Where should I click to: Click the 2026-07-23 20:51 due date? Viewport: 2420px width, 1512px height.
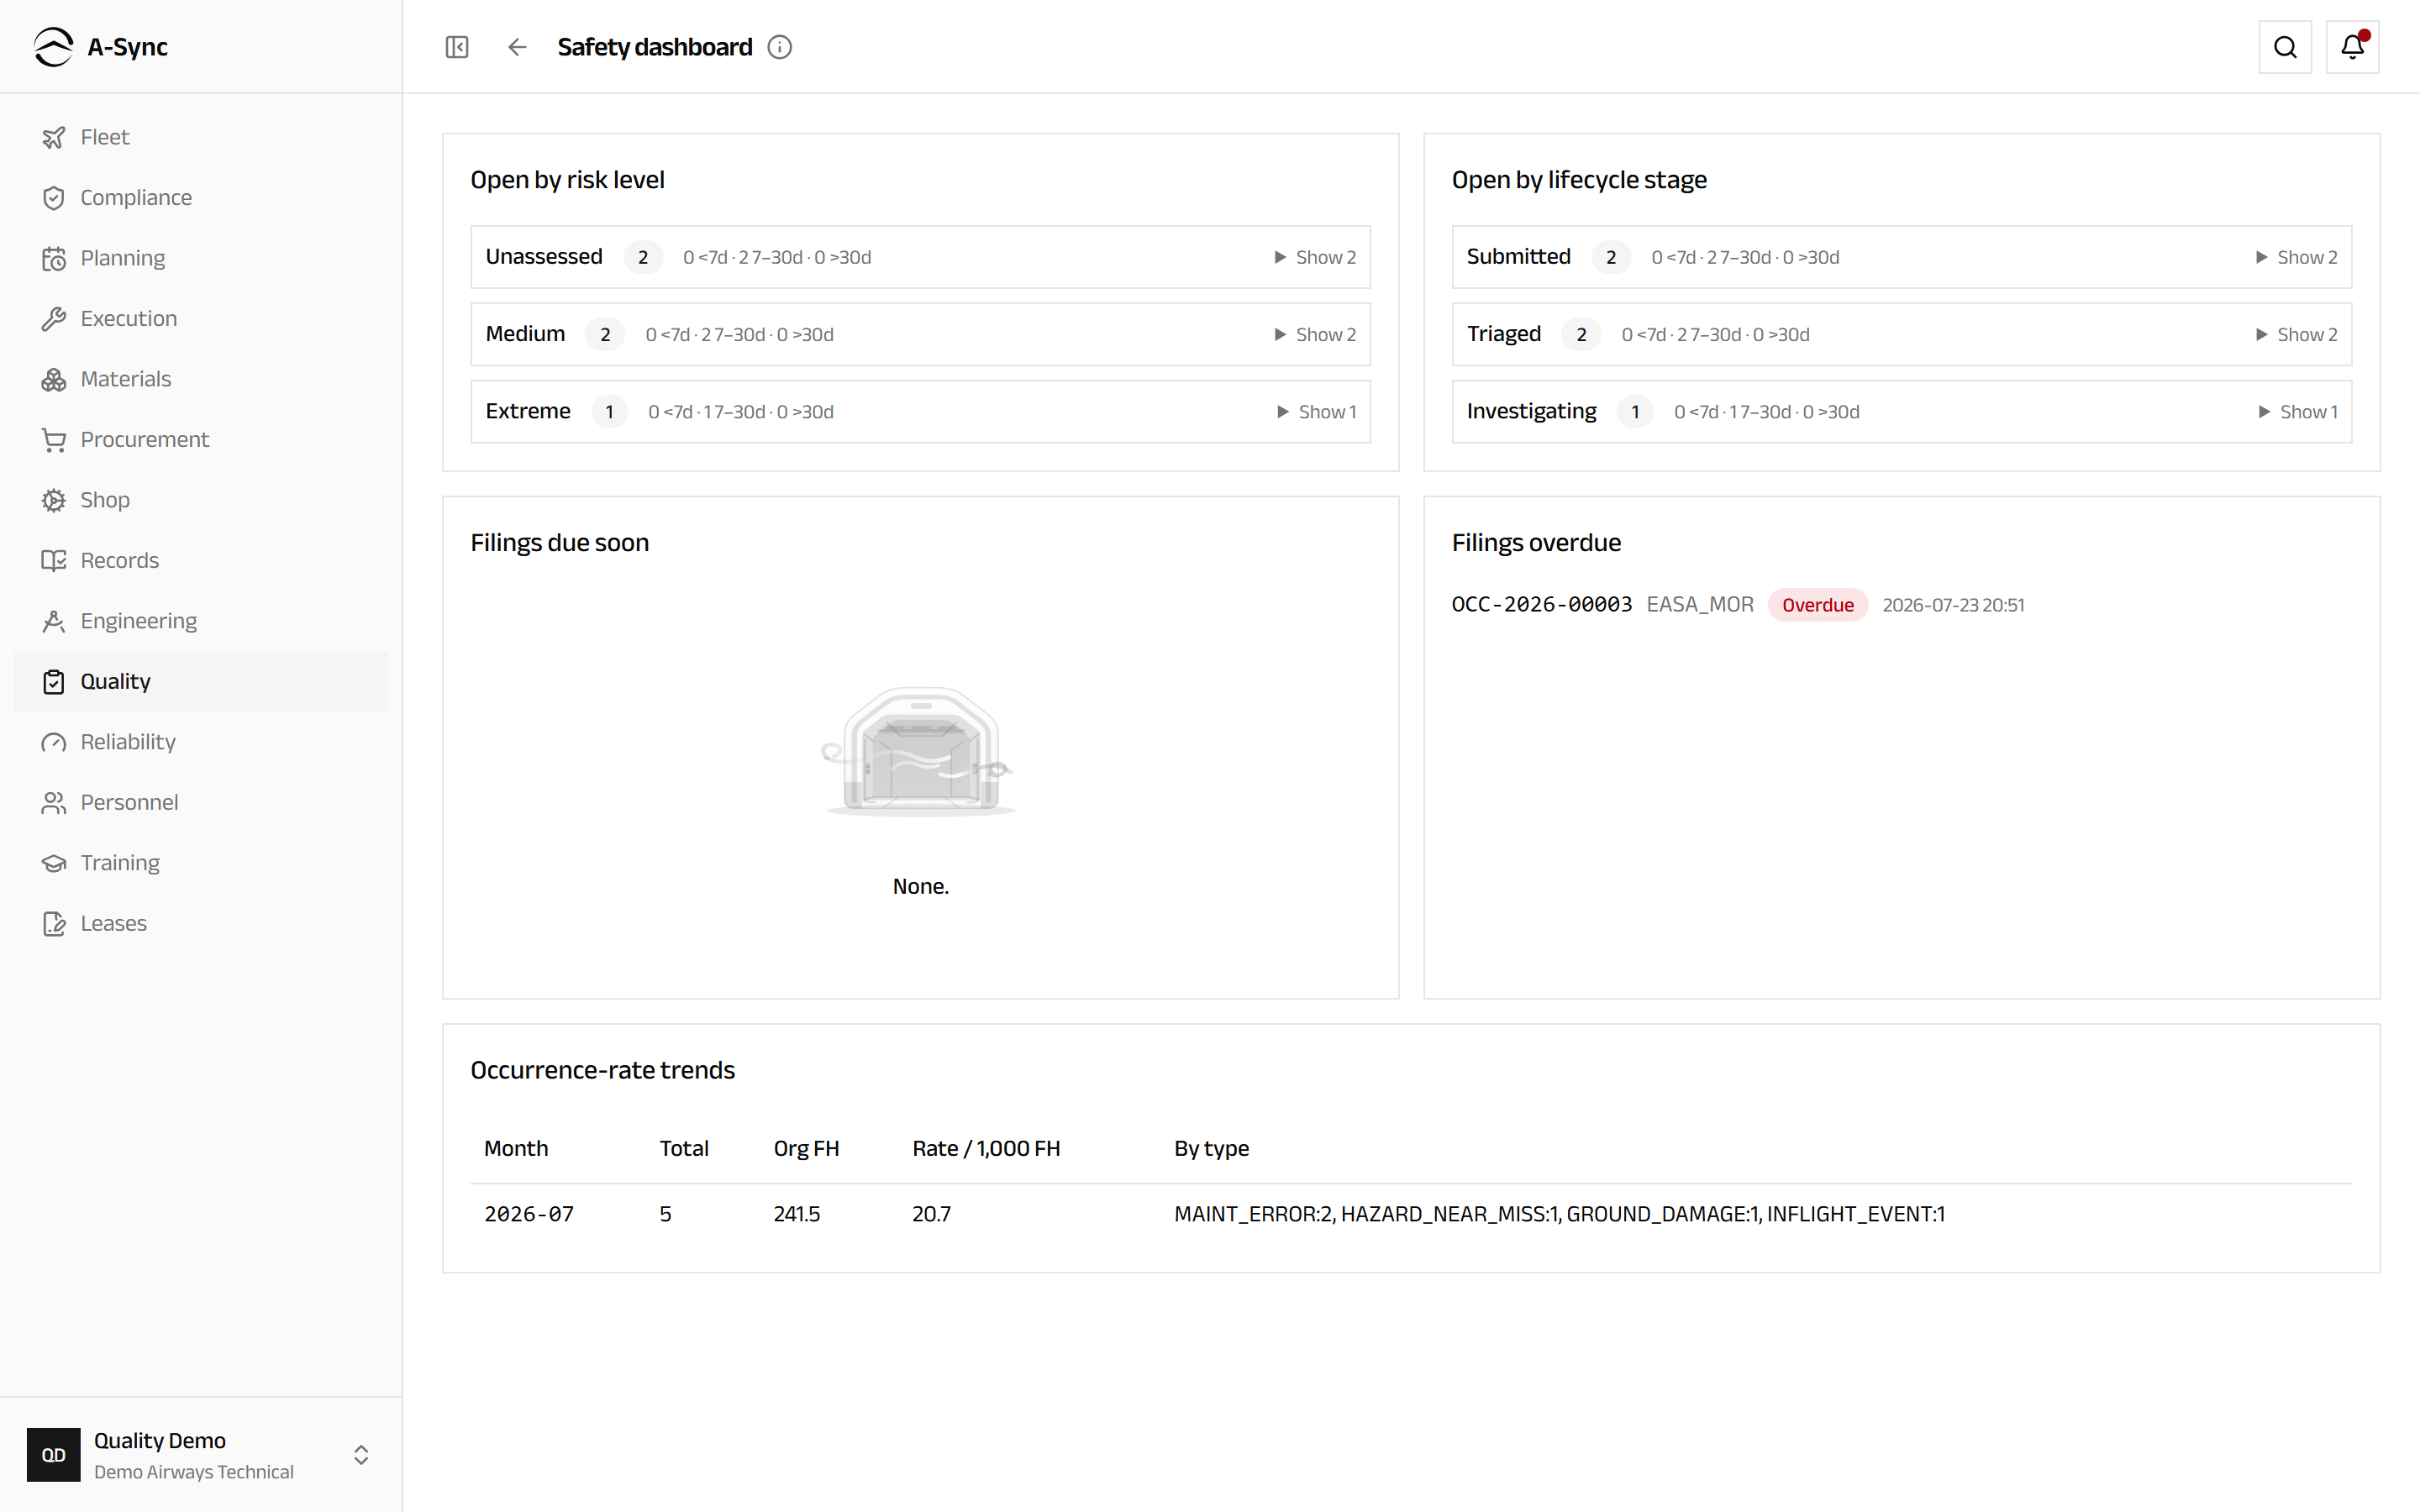pos(1953,605)
